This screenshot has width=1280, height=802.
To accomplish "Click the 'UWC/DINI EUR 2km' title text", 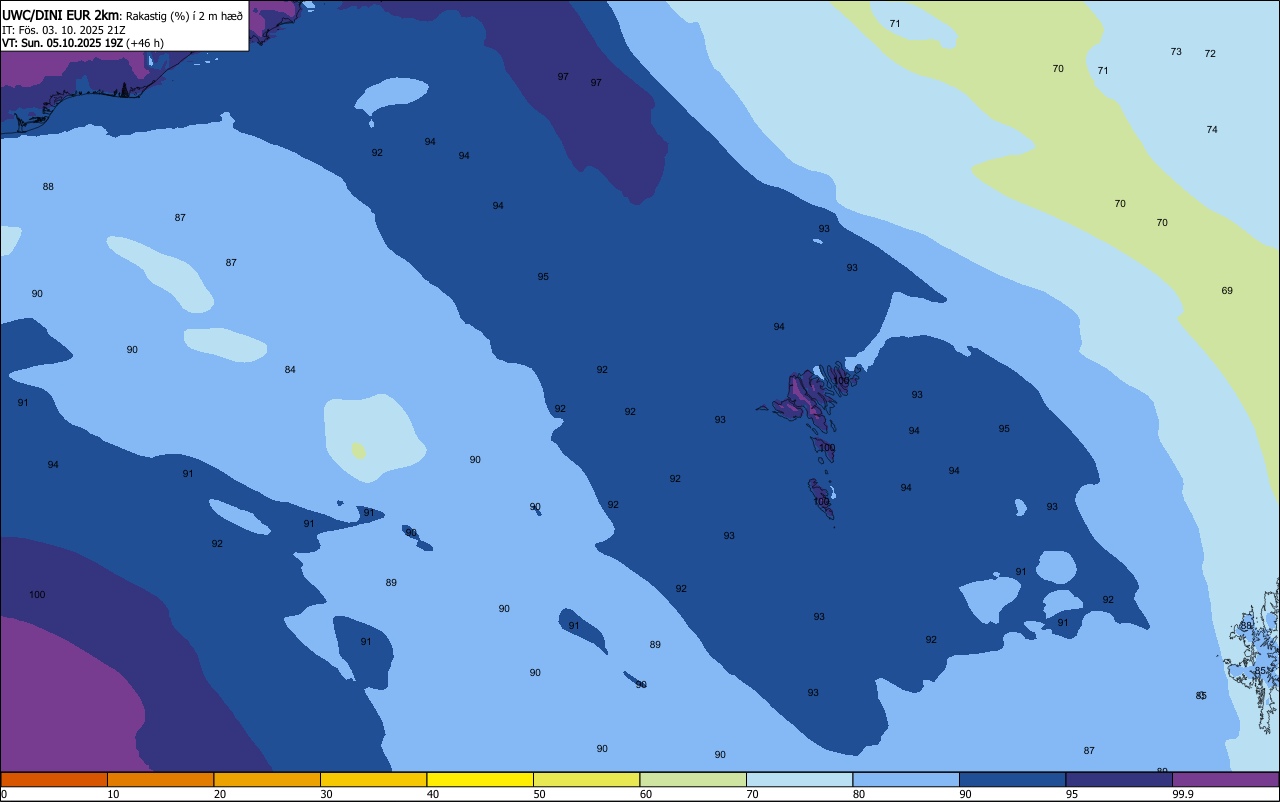I will pyautogui.click(x=60, y=15).
